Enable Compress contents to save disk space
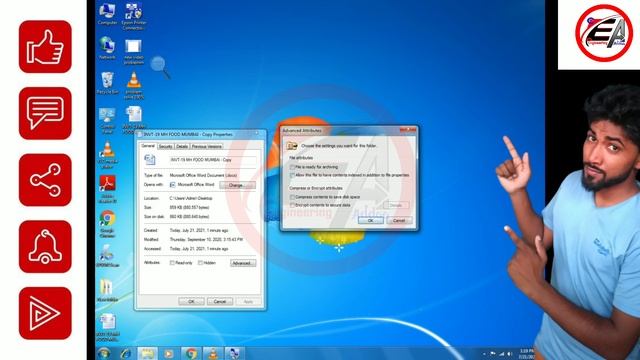 pyautogui.click(x=292, y=197)
